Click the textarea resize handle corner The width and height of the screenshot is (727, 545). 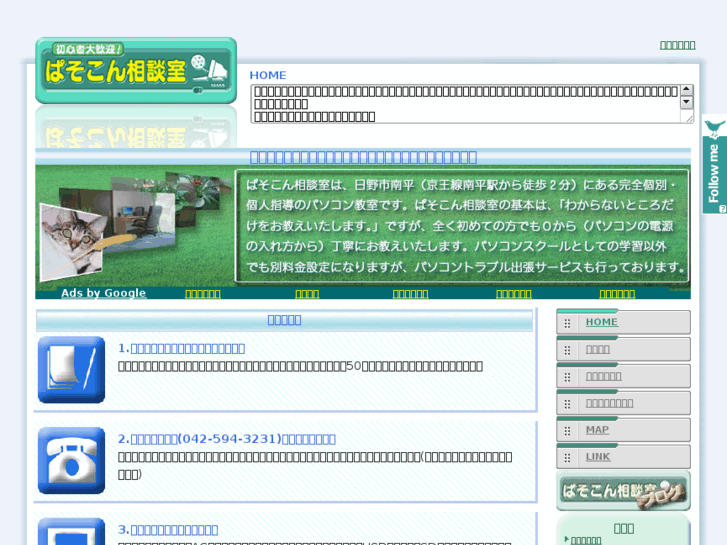(x=689, y=119)
